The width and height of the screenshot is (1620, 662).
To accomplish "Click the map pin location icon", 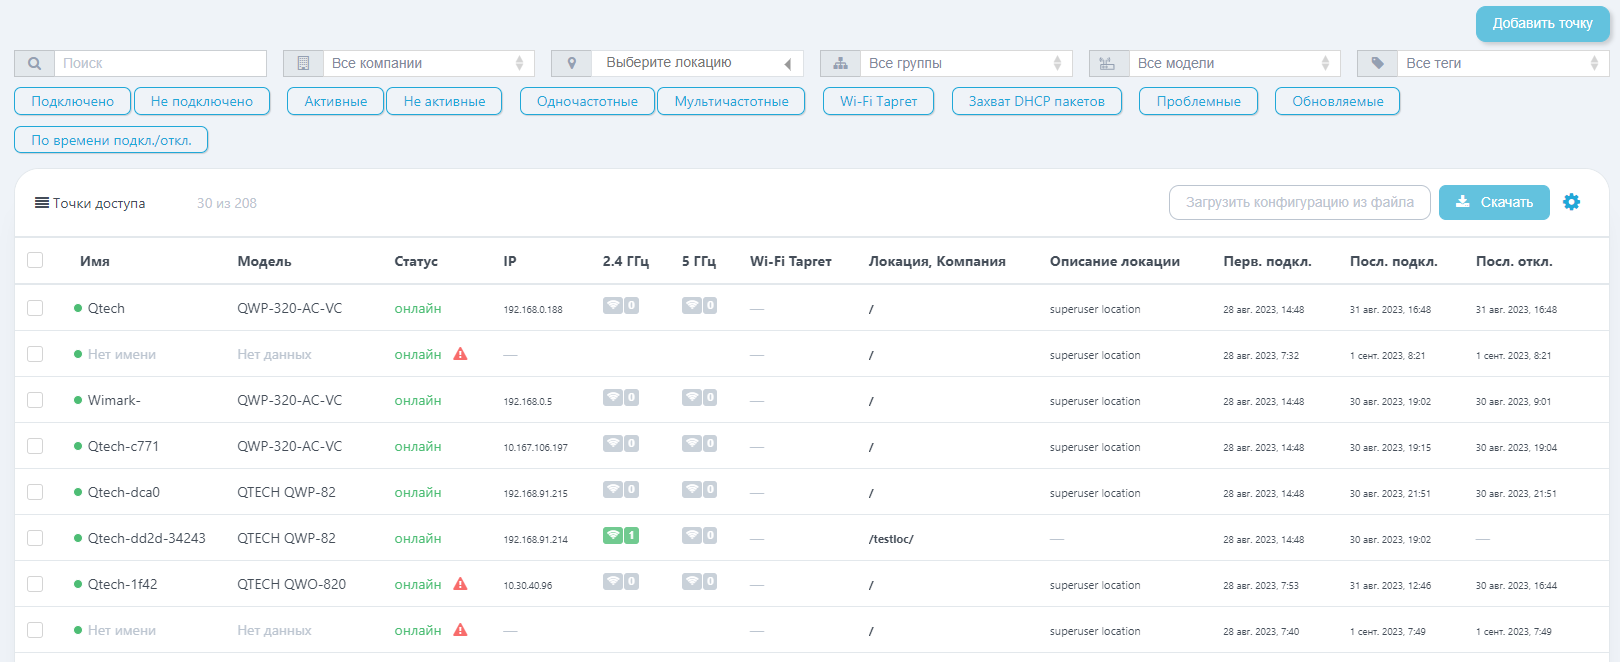I will [571, 63].
